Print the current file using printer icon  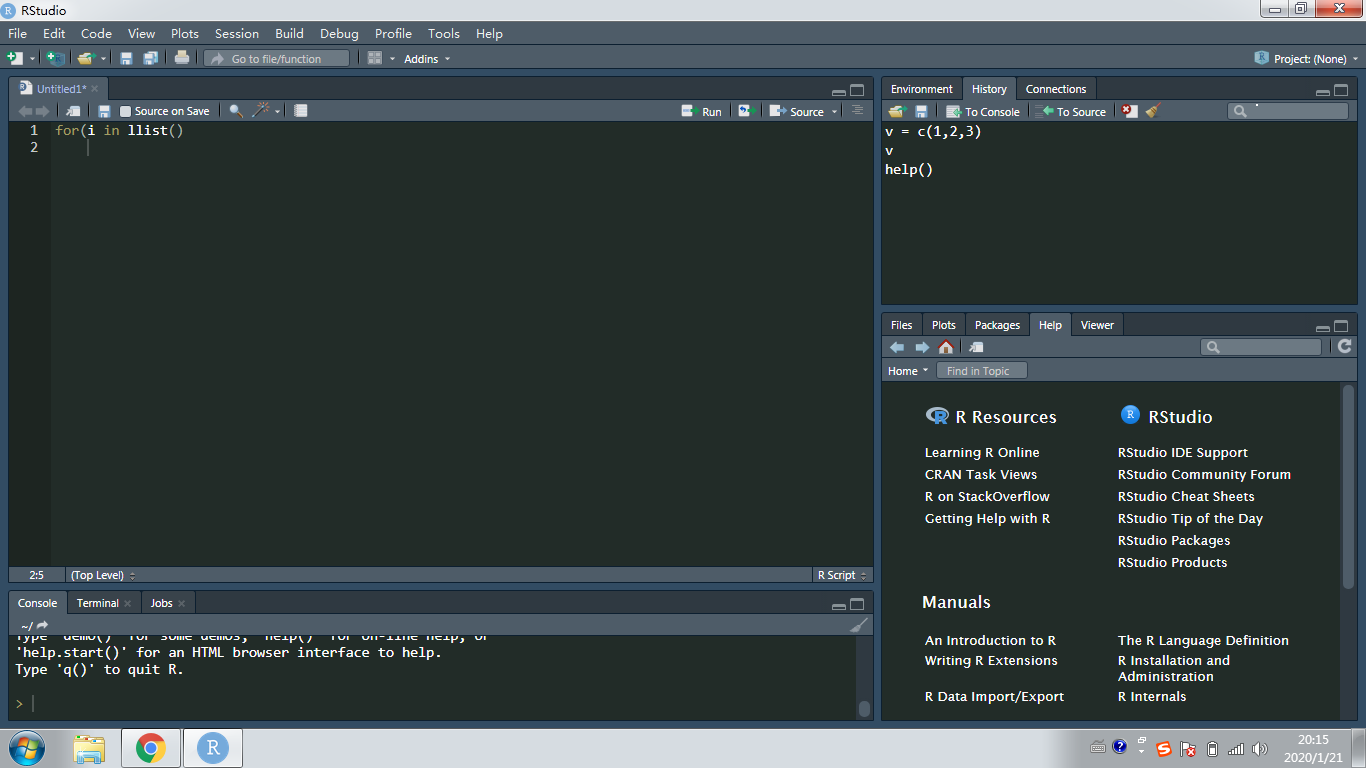tap(181, 58)
